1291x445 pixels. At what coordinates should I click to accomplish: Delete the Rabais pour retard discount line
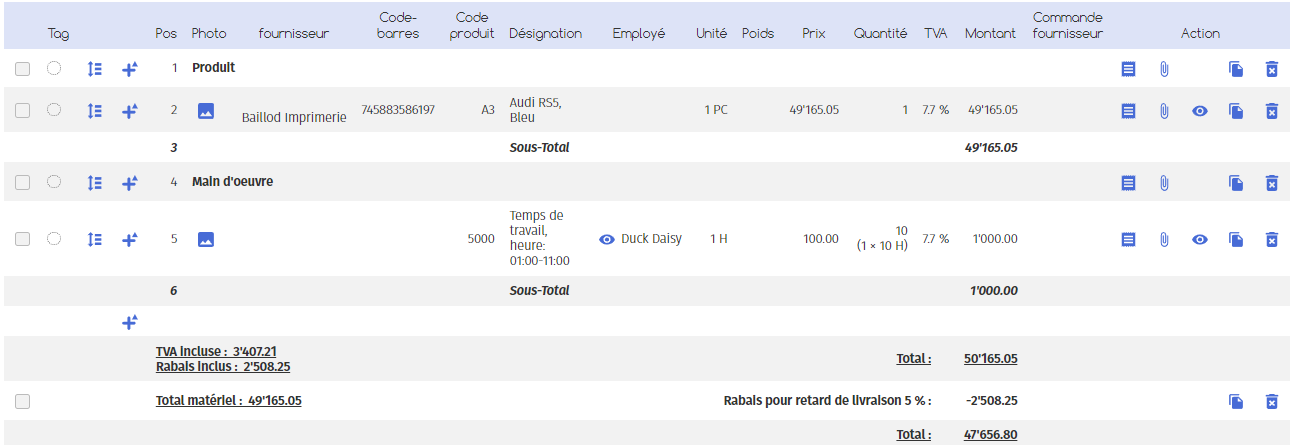point(1271,401)
